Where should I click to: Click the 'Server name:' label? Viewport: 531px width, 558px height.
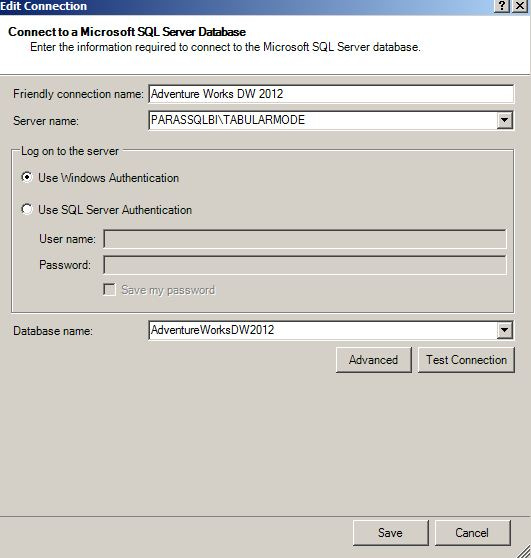click(x=46, y=121)
